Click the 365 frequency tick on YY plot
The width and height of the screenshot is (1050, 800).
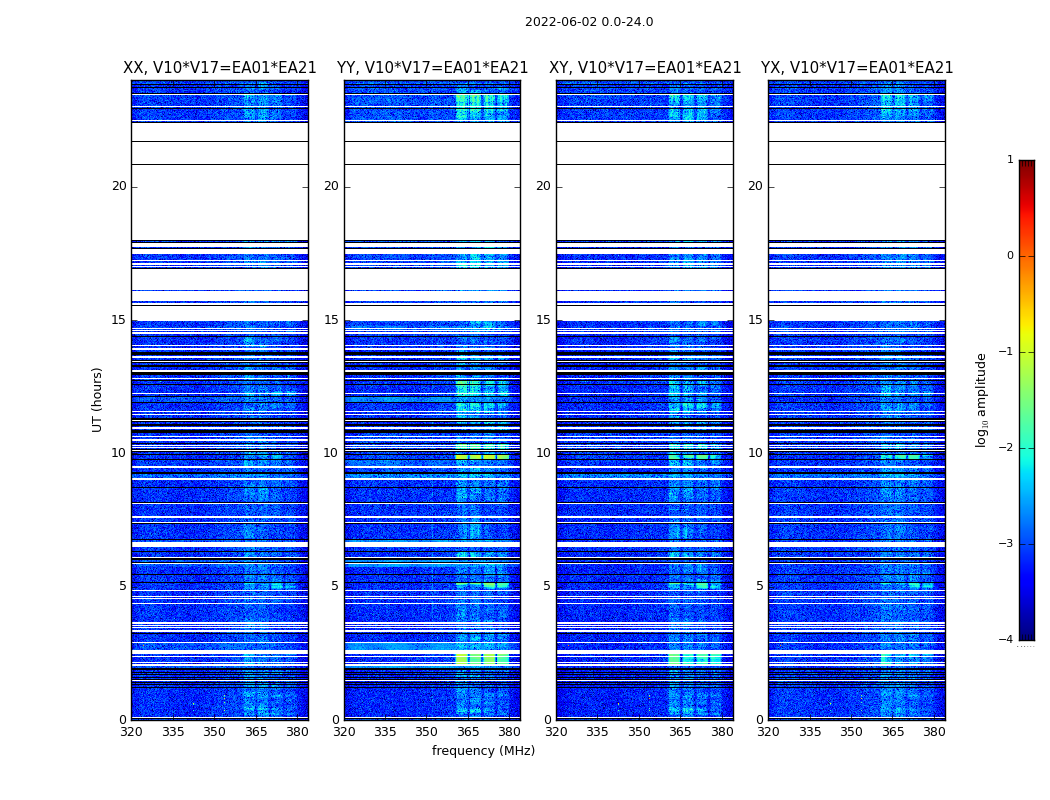468,732
